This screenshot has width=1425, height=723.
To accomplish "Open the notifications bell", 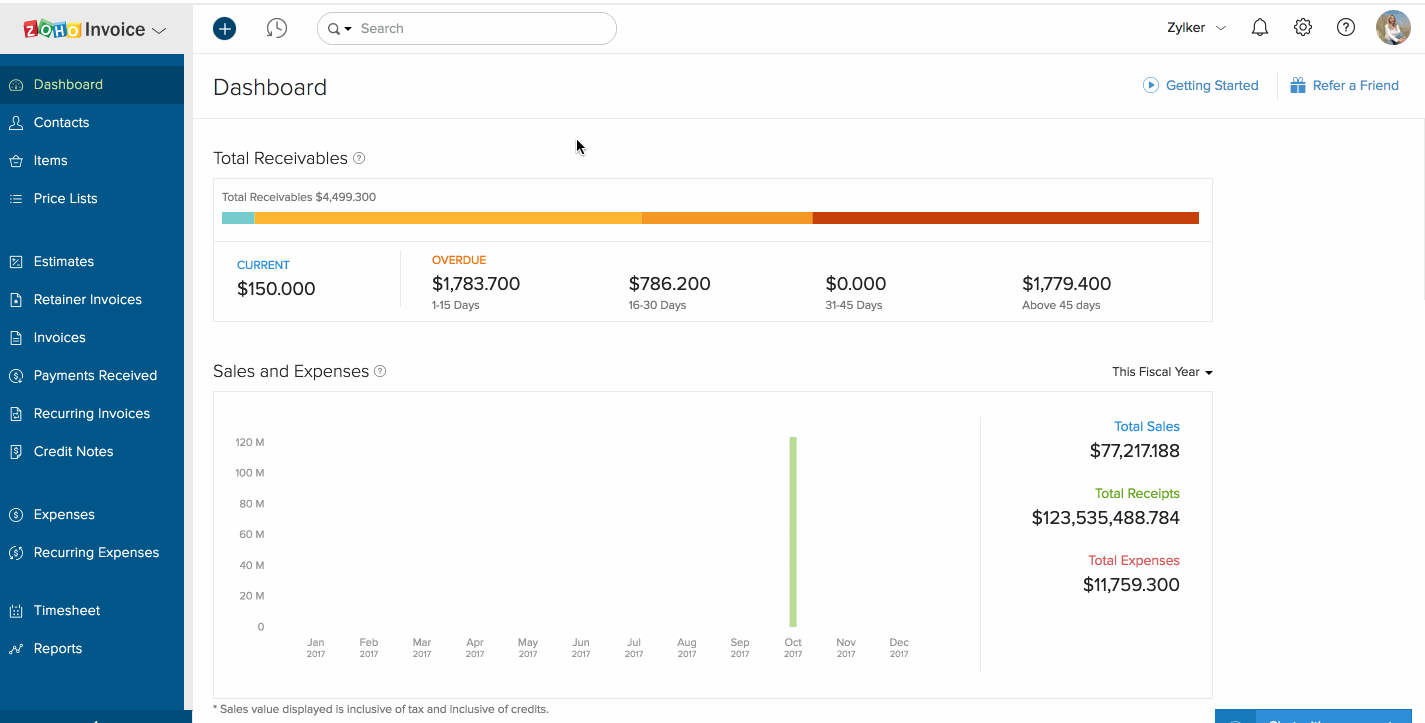I will pos(1260,28).
